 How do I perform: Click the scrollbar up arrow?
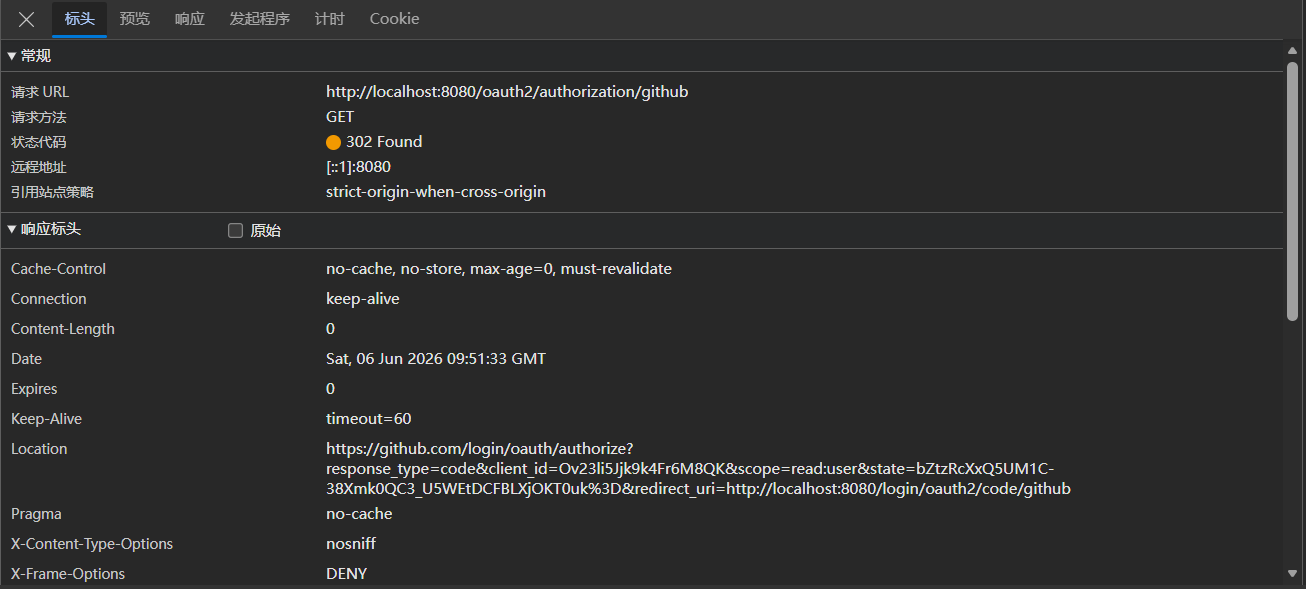[1293, 50]
